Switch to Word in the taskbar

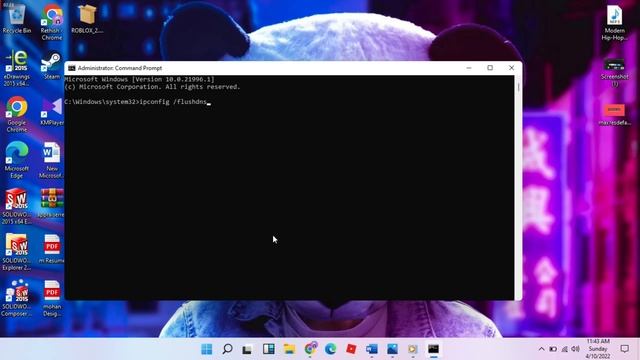click(x=371, y=349)
